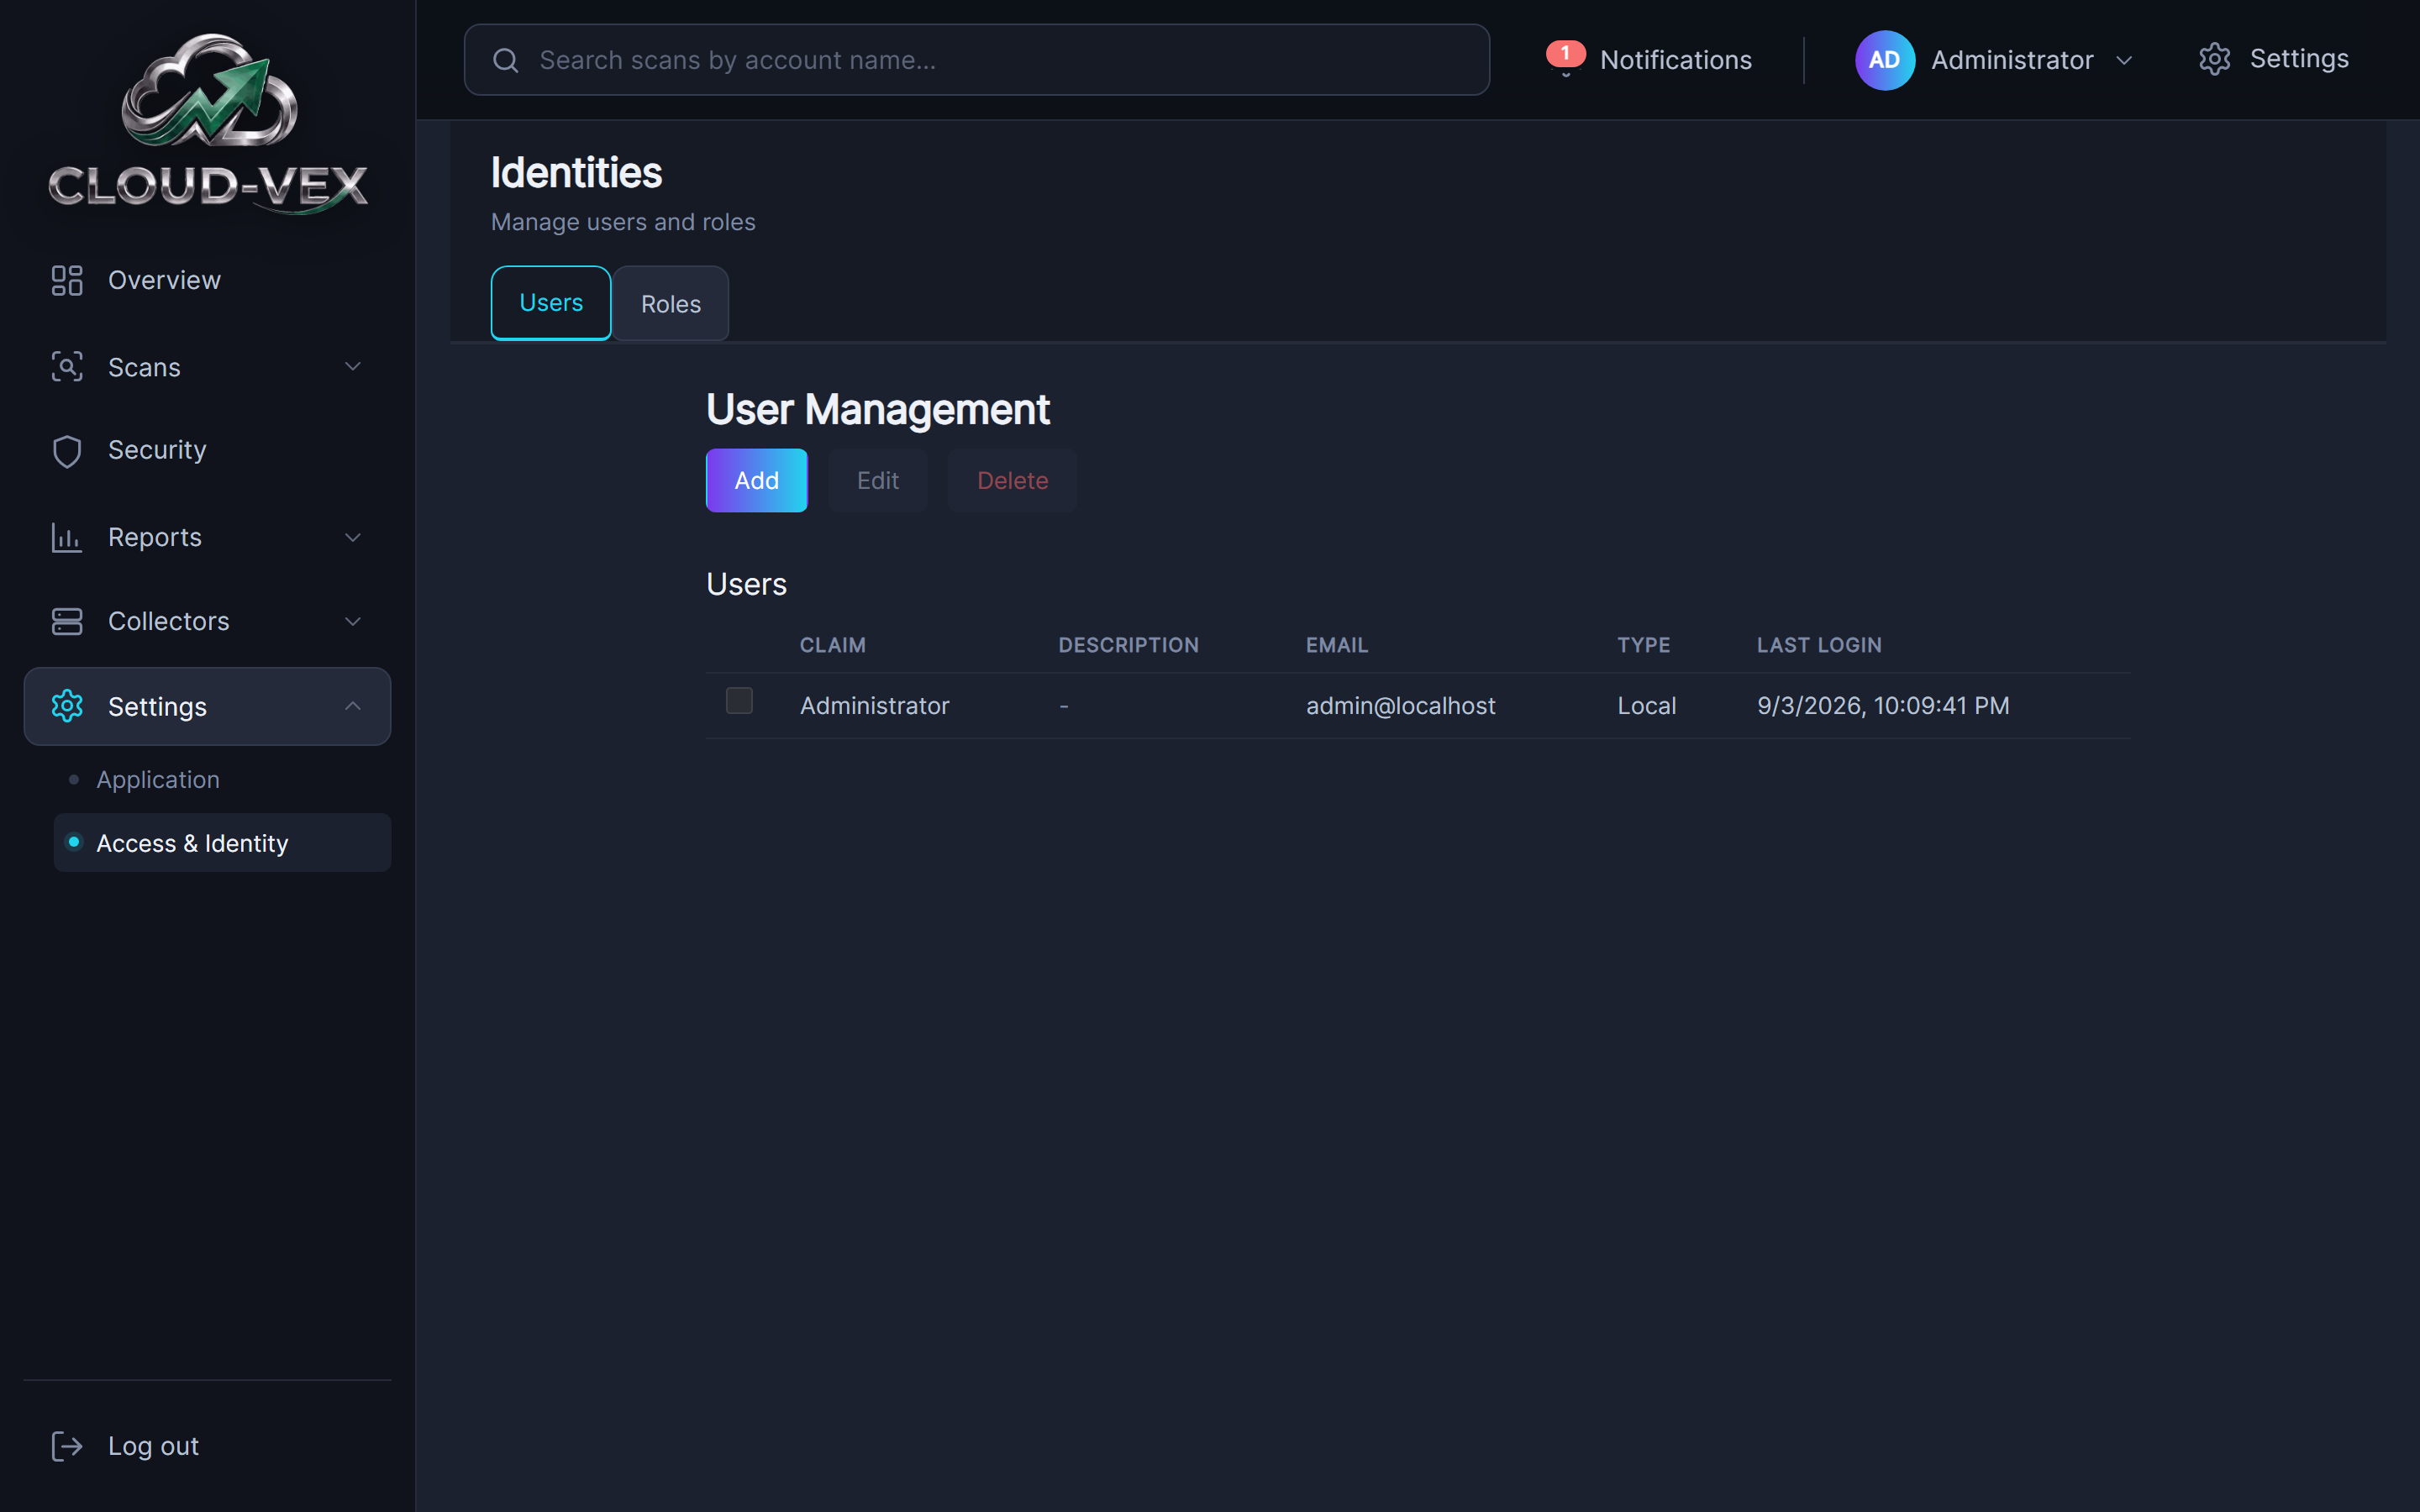The width and height of the screenshot is (2420, 1512).
Task: Click the search magnifier icon
Action: pyautogui.click(x=506, y=60)
